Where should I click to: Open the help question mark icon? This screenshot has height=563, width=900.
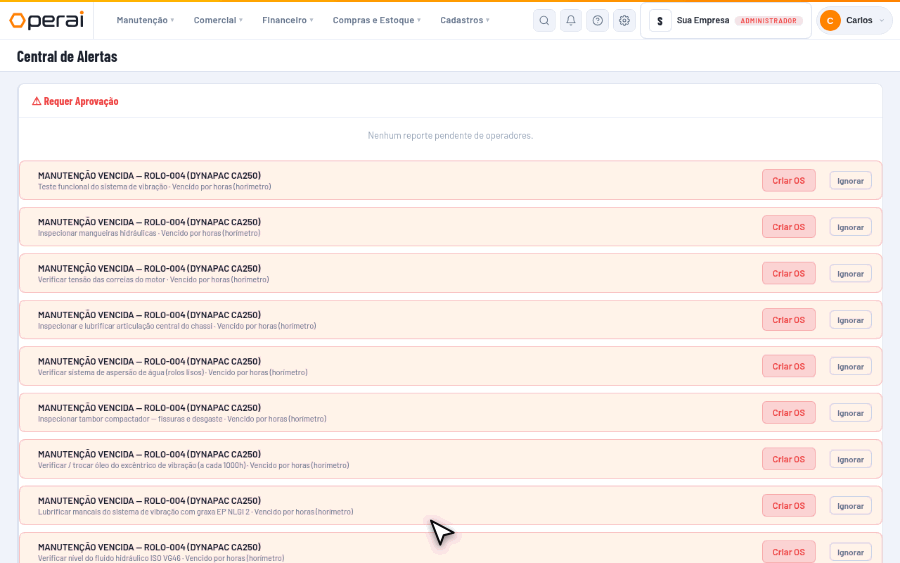[x=598, y=21]
